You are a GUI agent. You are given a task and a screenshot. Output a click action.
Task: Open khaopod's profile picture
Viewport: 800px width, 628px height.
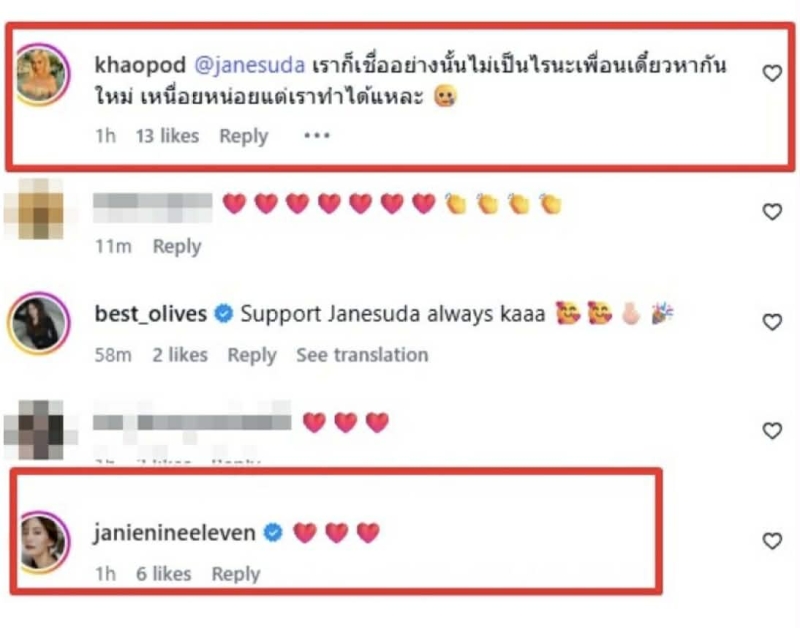point(40,74)
